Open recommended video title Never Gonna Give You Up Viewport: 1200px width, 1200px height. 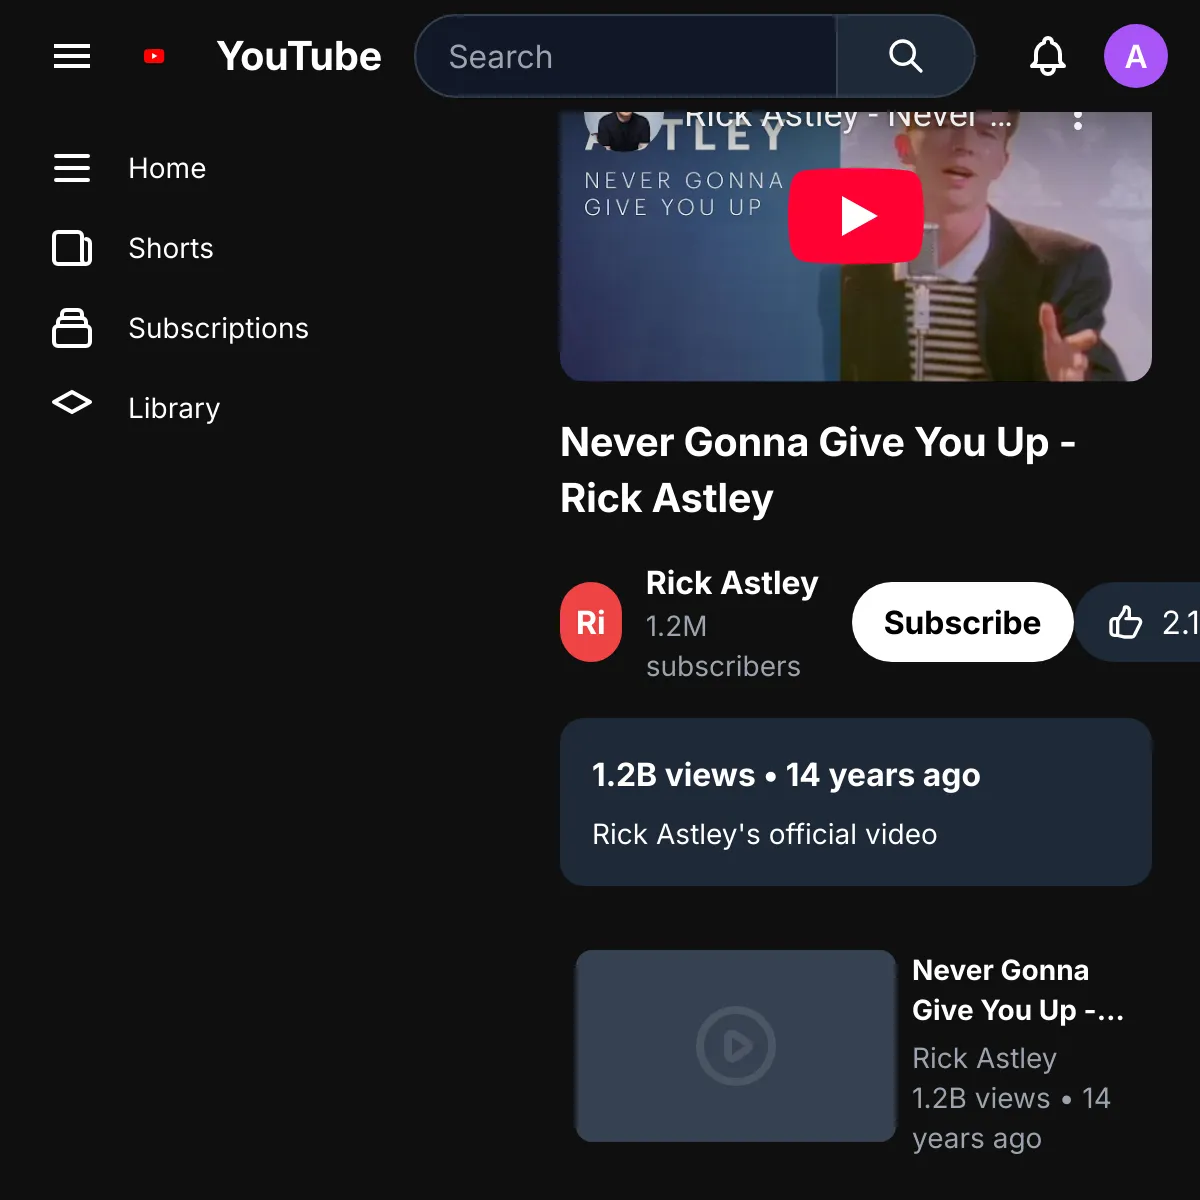[x=1018, y=990]
